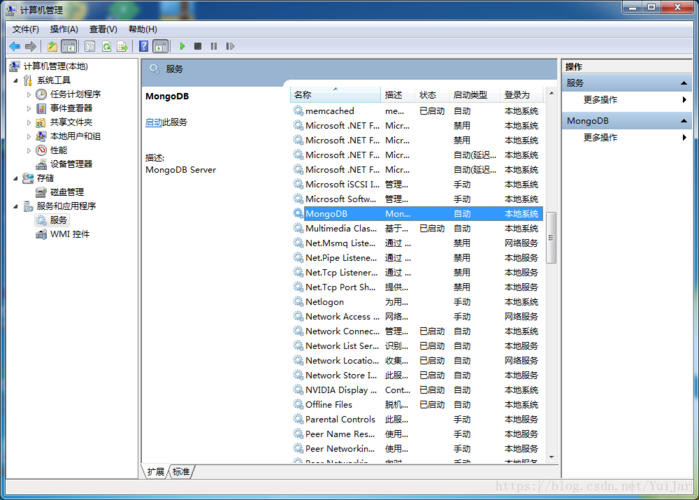Click the Forward arrow toolbar icon
The height and width of the screenshot is (500, 699).
[30, 46]
